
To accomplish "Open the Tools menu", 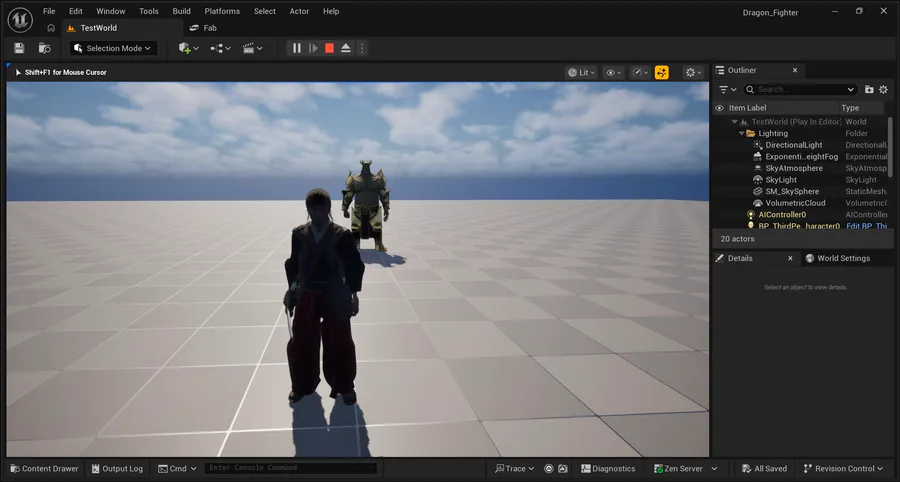I will click(x=149, y=11).
